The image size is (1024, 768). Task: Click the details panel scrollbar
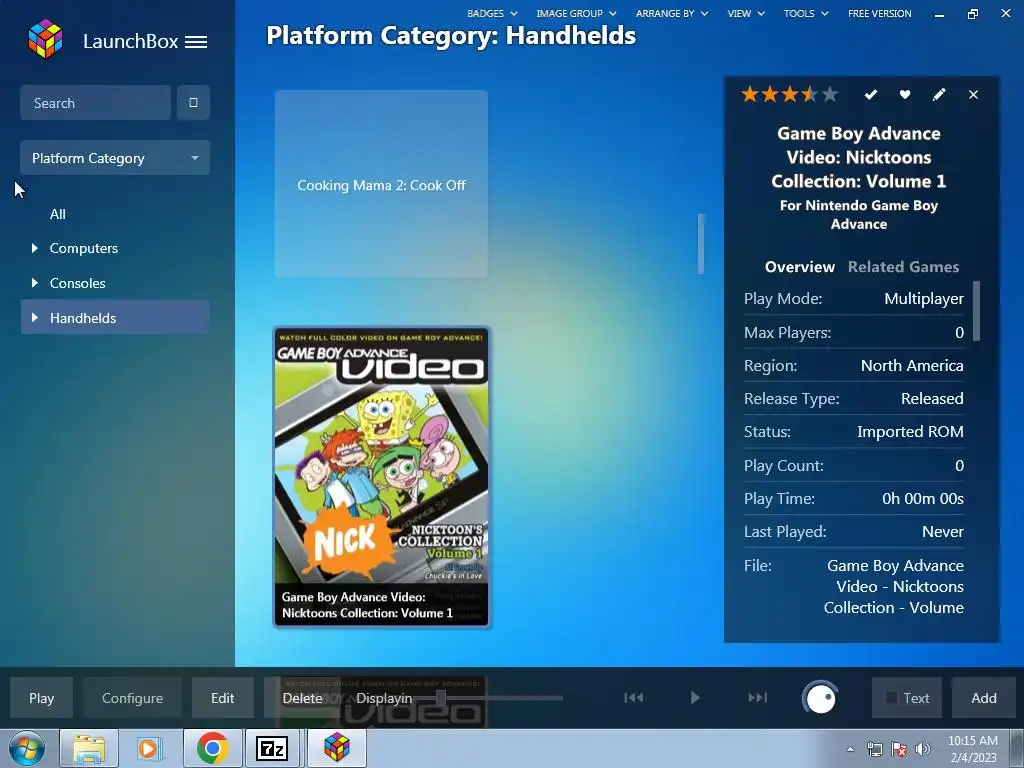coord(976,311)
